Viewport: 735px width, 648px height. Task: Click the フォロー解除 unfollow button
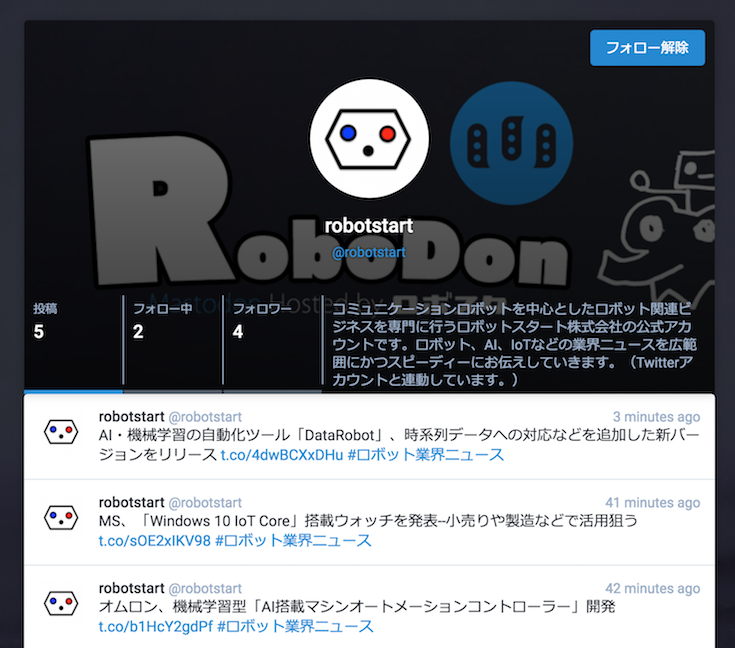point(647,48)
